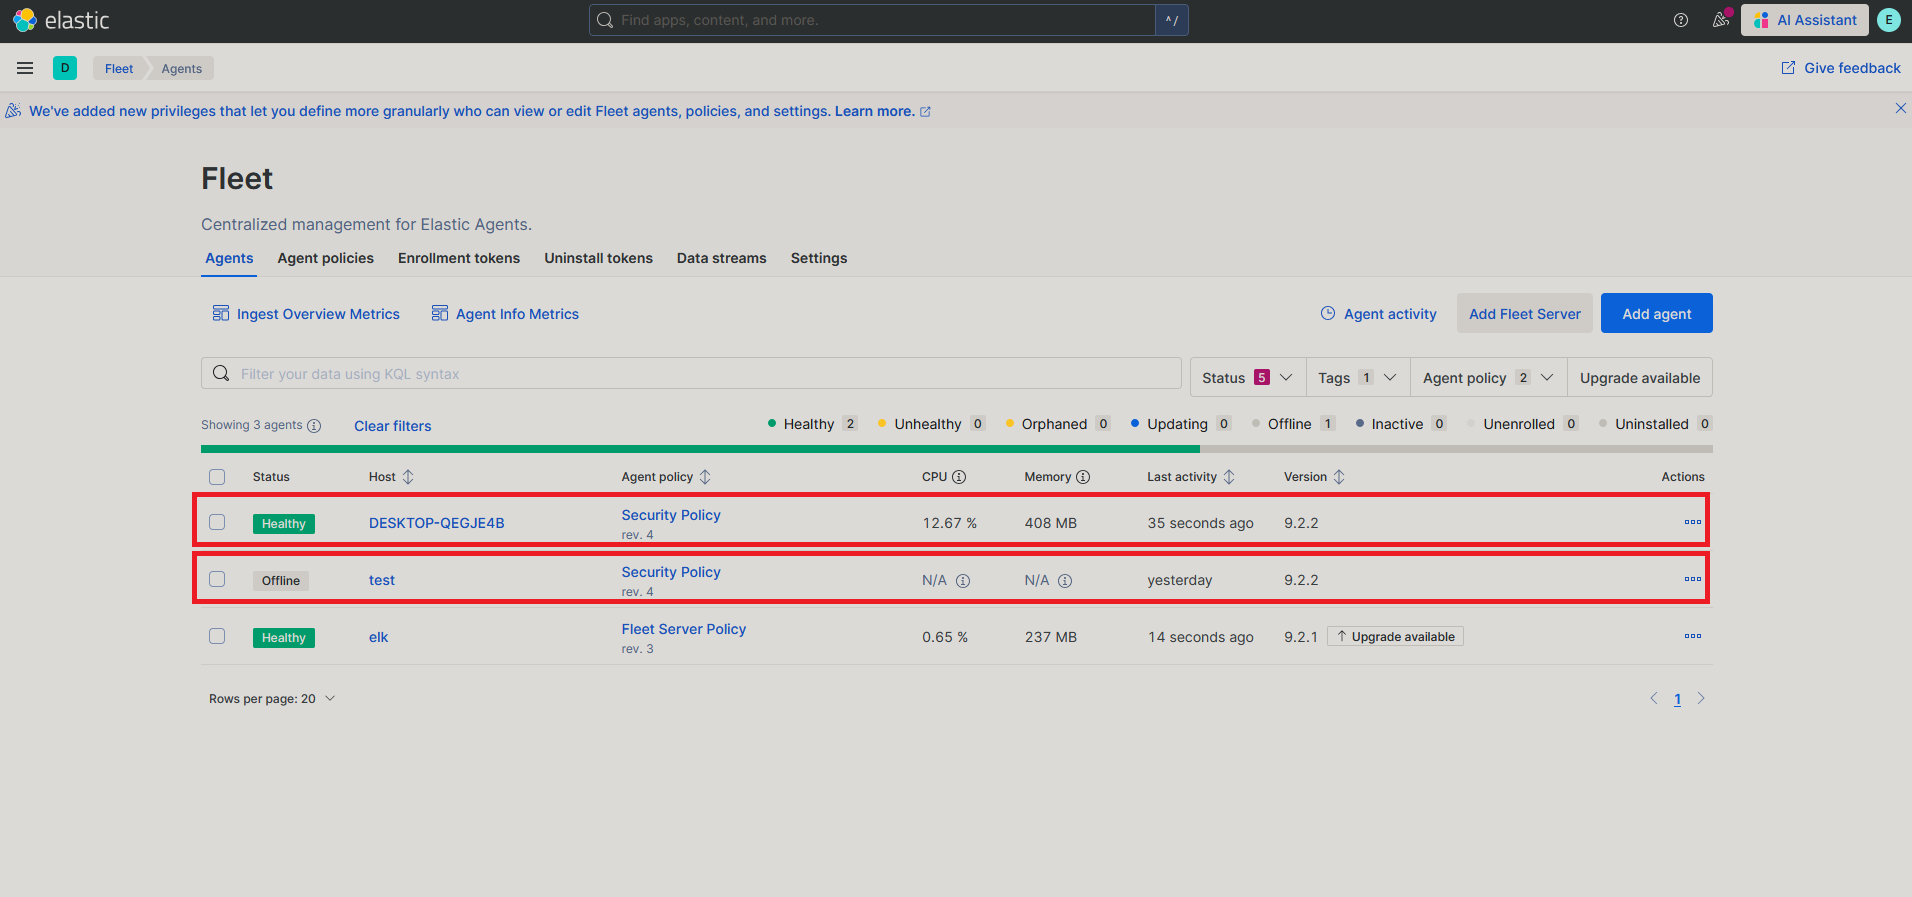Click the agent status distribution bar
The width and height of the screenshot is (1912, 897).
point(957,449)
